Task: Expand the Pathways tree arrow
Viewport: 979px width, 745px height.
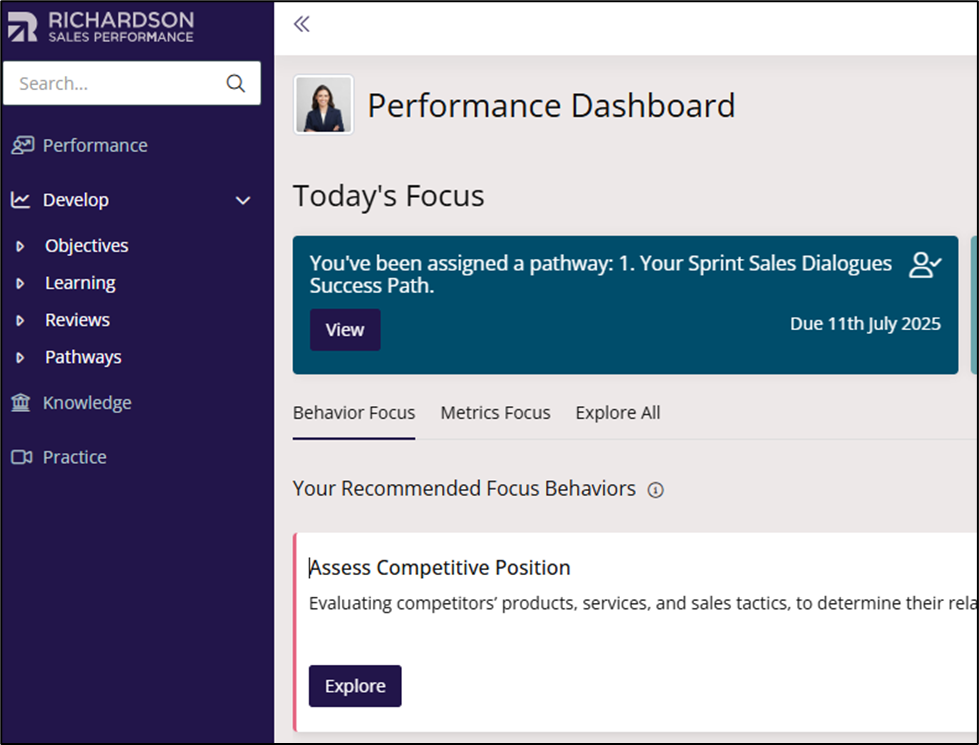Action: [20, 358]
